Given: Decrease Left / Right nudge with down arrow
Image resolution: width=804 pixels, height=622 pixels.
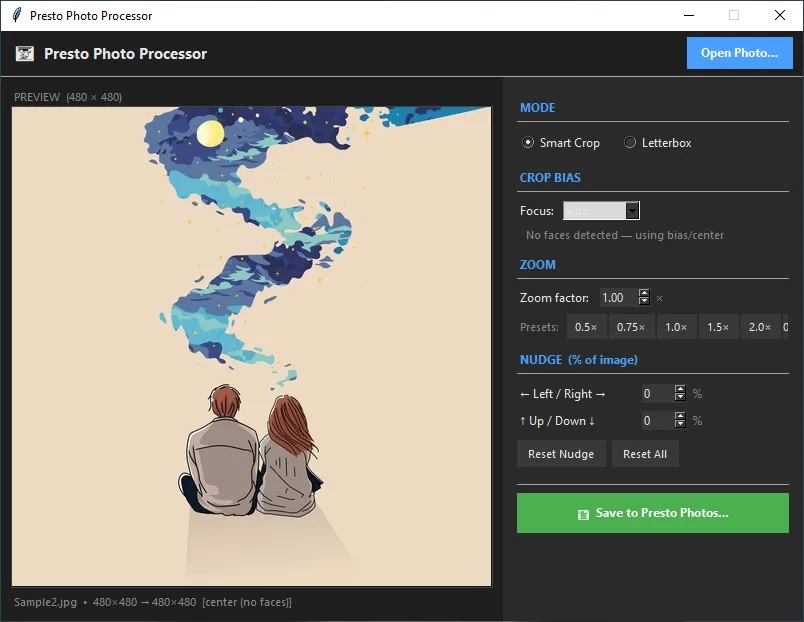Looking at the screenshot, I should 680,397.
